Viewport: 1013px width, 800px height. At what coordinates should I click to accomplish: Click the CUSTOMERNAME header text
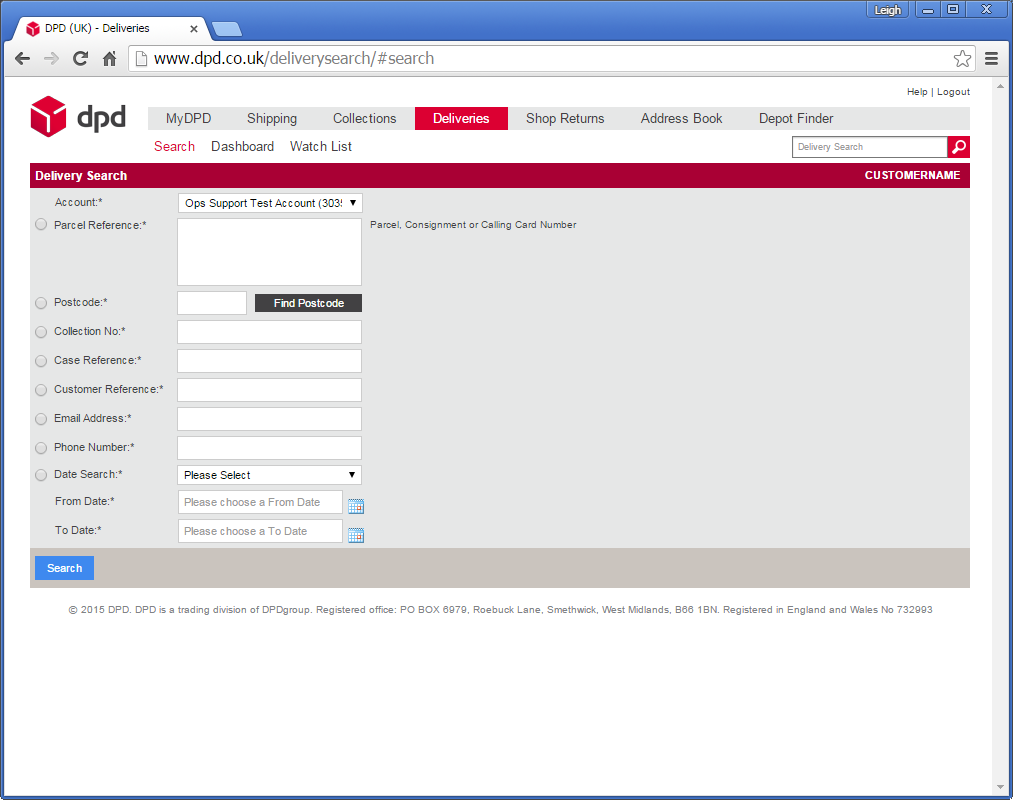pyautogui.click(x=912, y=175)
